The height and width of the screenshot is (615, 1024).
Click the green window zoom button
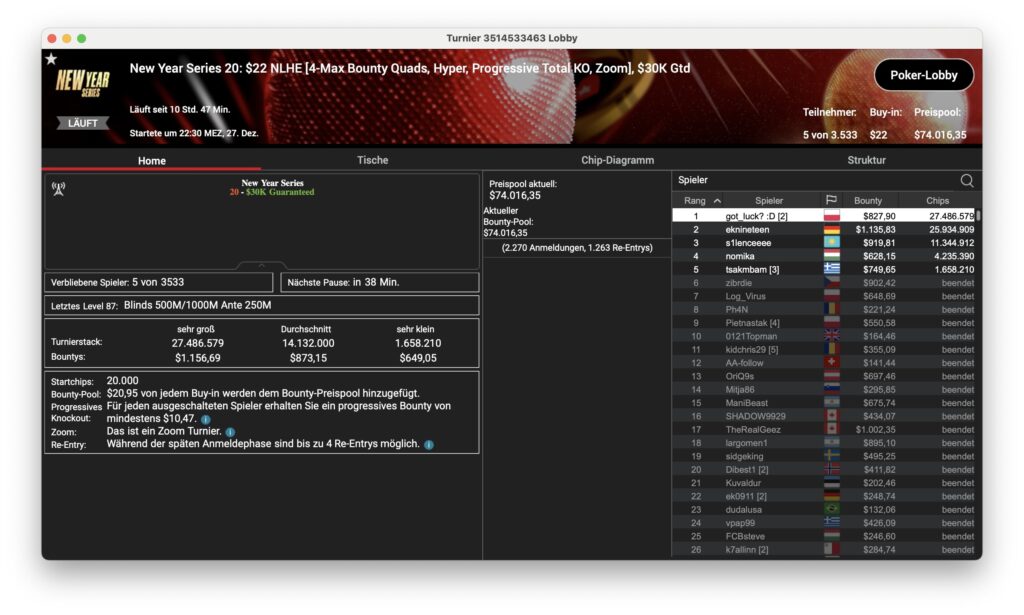coord(82,38)
